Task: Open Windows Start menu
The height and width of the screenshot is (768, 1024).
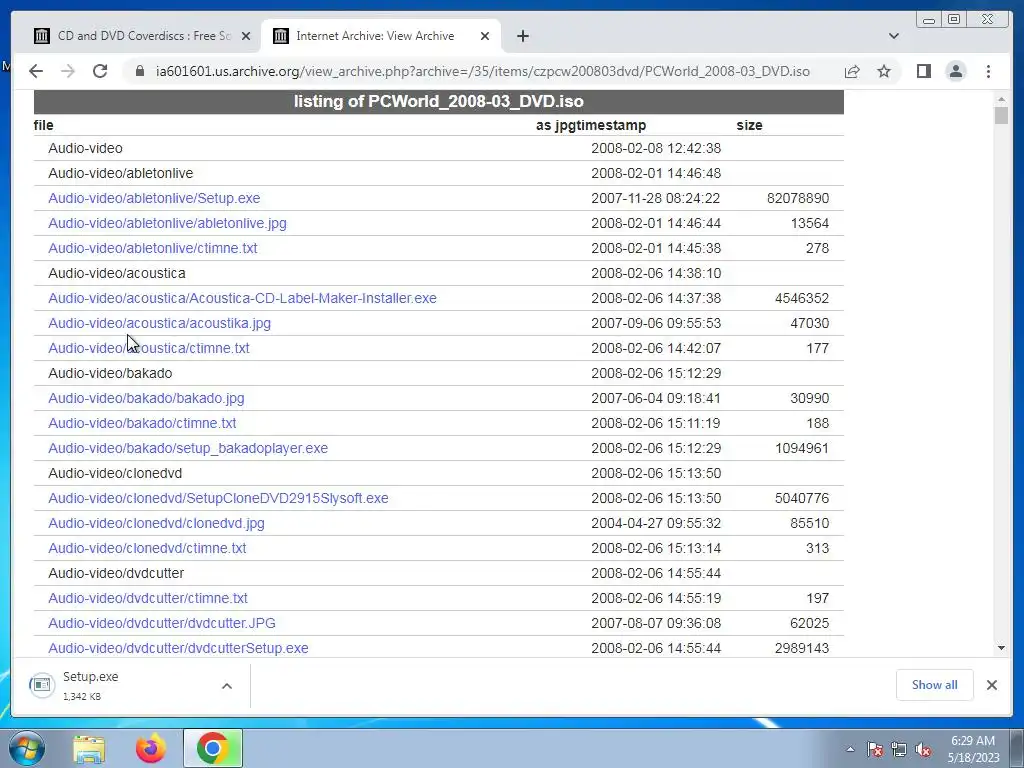Action: click(x=27, y=748)
